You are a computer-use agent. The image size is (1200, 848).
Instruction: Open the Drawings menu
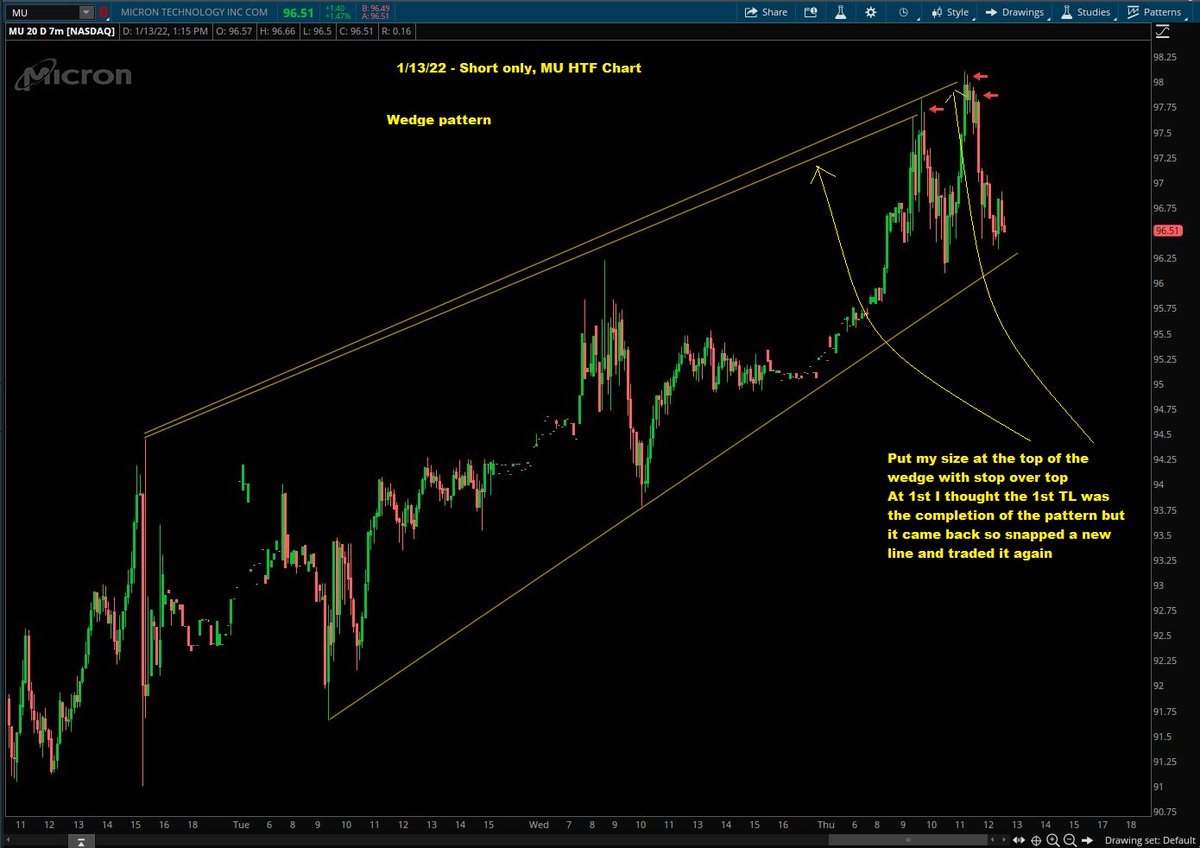(x=1013, y=12)
